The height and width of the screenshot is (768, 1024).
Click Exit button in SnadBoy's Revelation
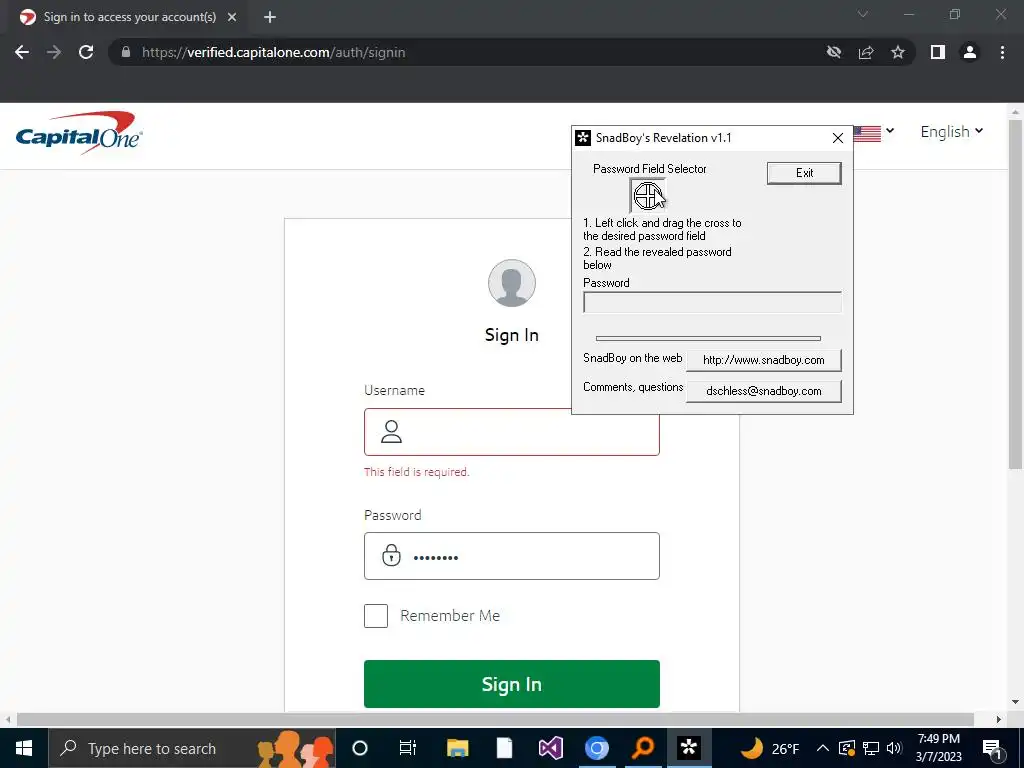[x=804, y=173]
